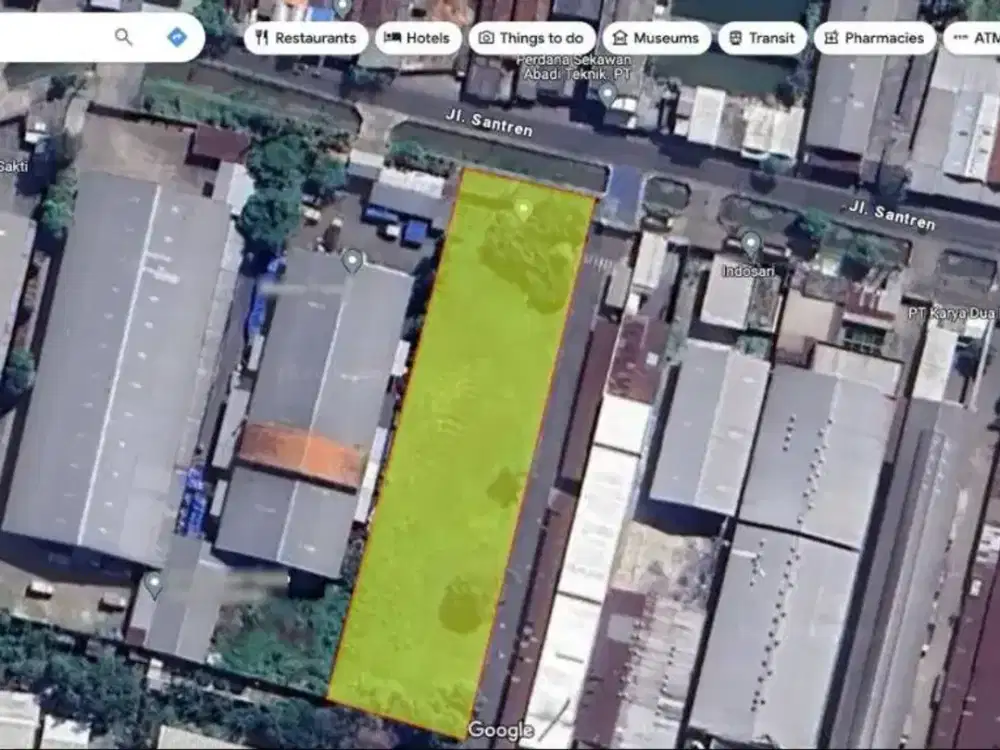Open directions with the blue arrow icon
This screenshot has width=1000, height=750.
coord(177,37)
